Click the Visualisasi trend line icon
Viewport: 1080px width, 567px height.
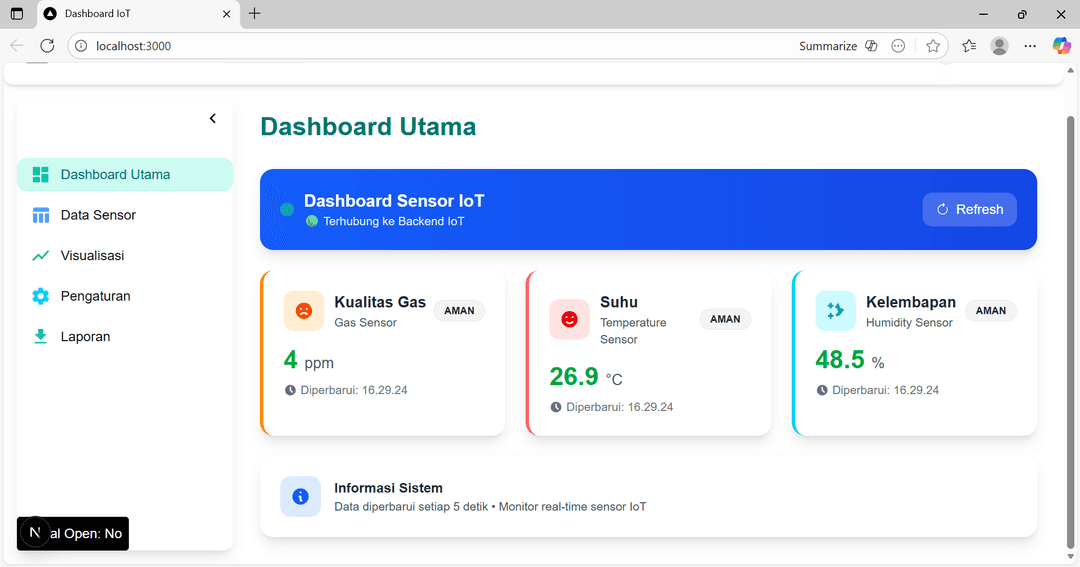coord(41,256)
